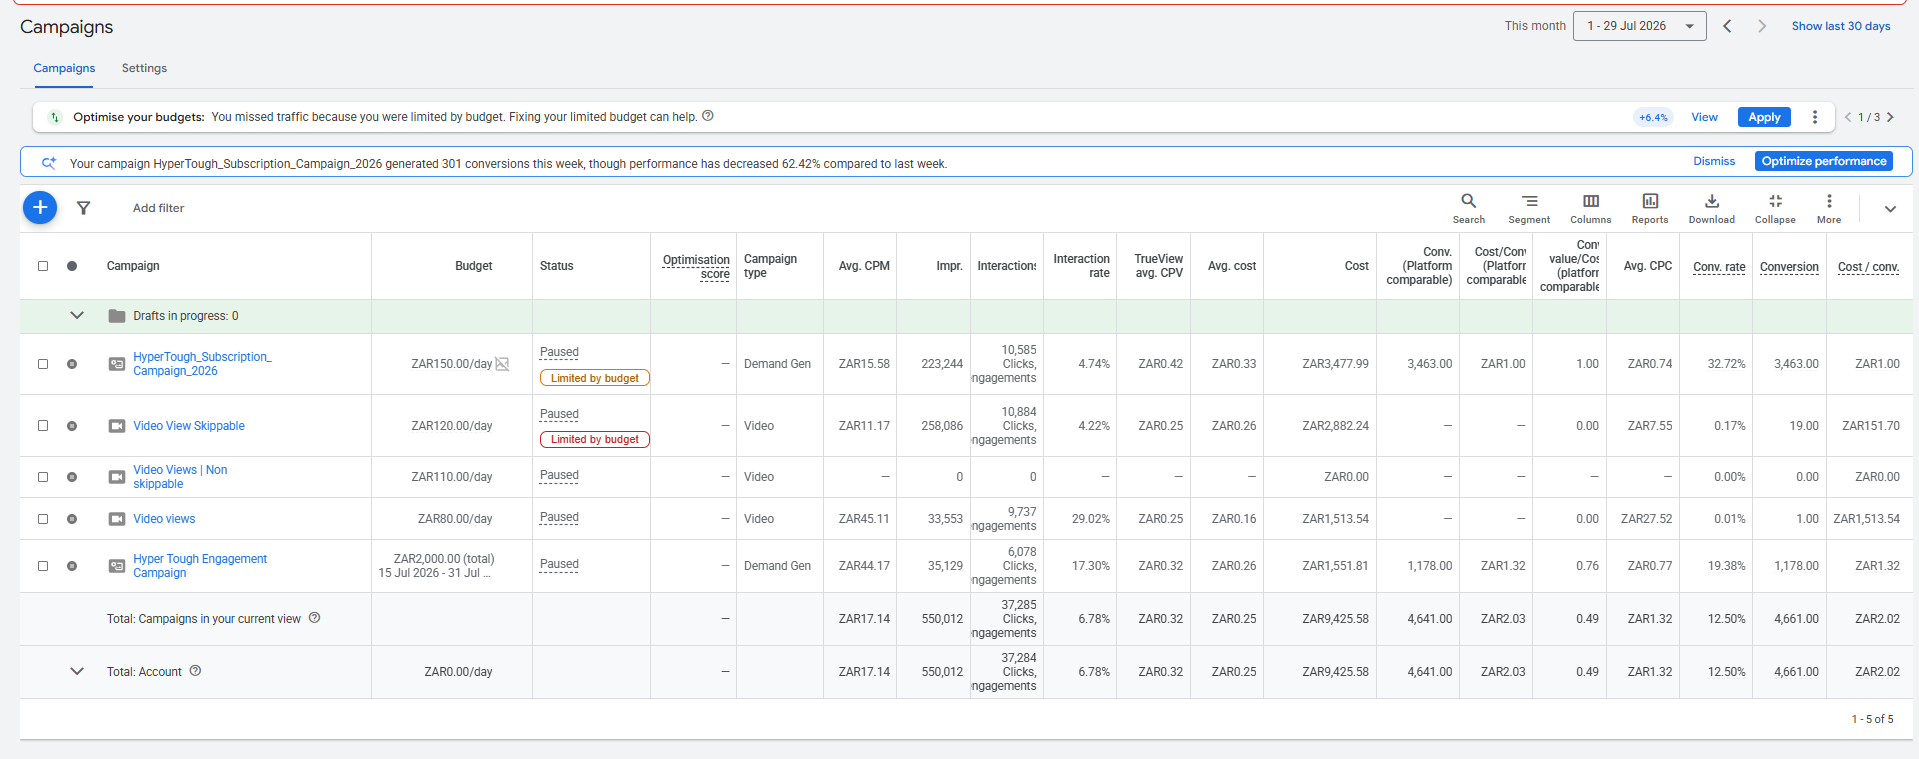Viewport: 1919px width, 759px height.
Task: Click Optimize performance button
Action: point(1824,161)
